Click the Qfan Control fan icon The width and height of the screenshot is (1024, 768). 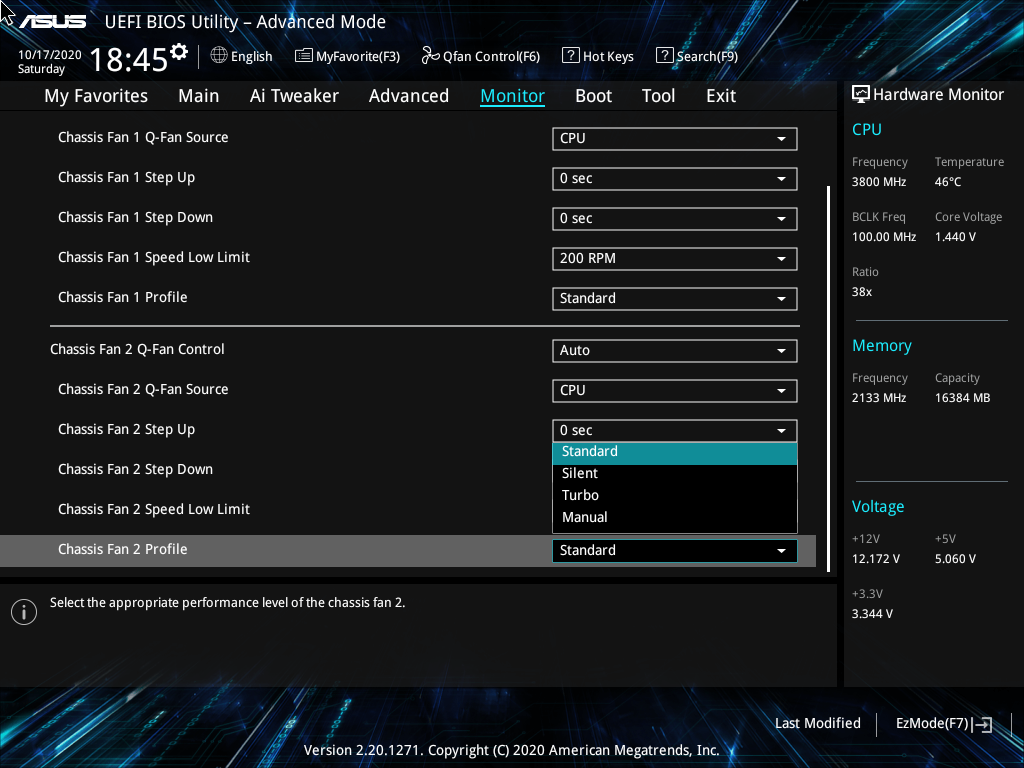click(430, 56)
